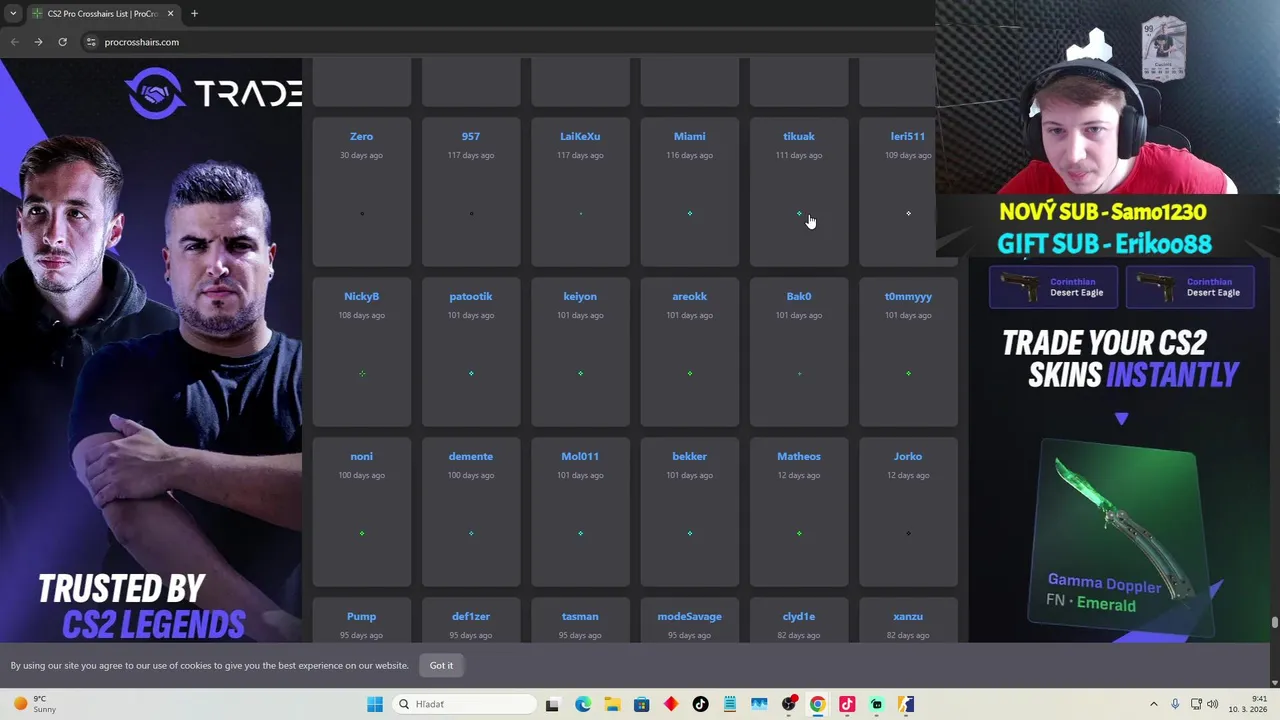This screenshot has width=1280, height=720.
Task: Switch to Google Chrome in the taskbar
Action: click(x=817, y=704)
